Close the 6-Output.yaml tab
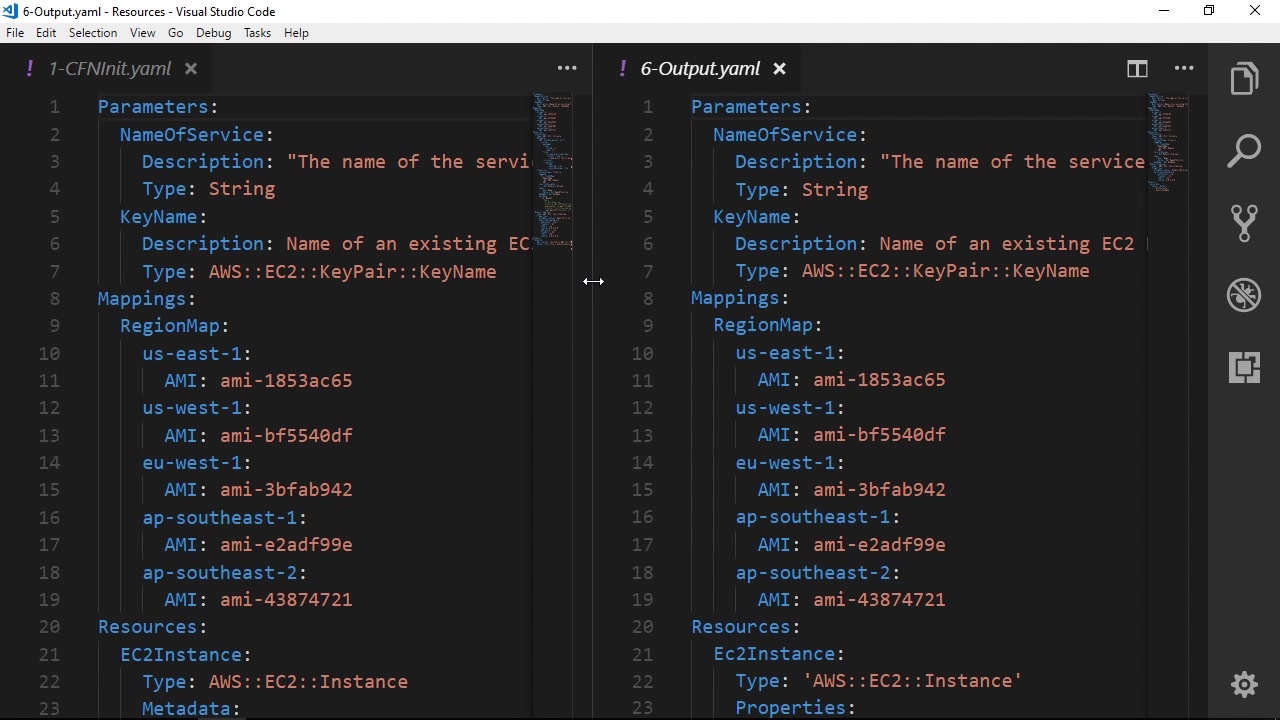Image resolution: width=1280 pixels, height=720 pixels. click(780, 69)
